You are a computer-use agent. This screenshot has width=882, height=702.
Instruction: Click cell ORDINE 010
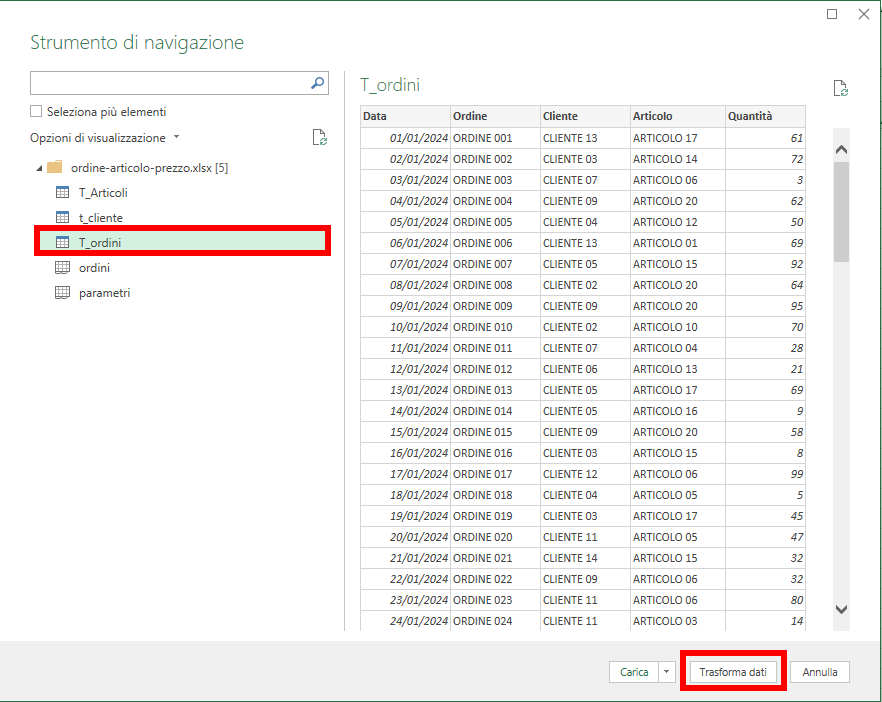[x=495, y=327]
